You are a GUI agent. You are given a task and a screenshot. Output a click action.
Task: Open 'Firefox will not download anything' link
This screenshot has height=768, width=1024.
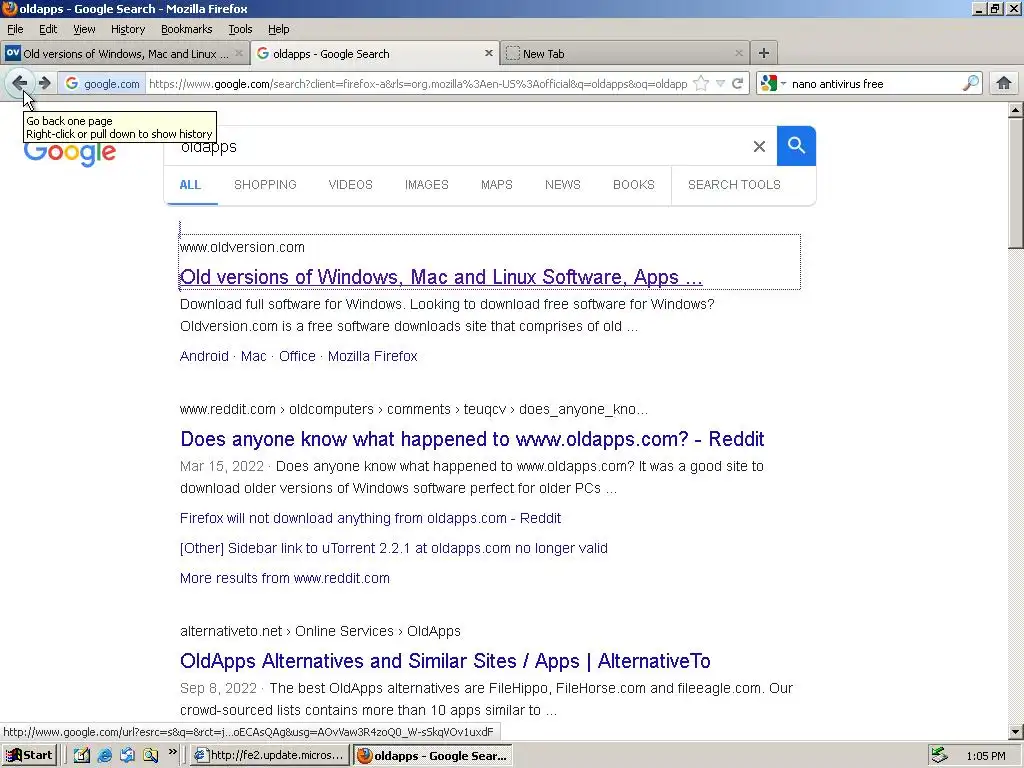(370, 518)
